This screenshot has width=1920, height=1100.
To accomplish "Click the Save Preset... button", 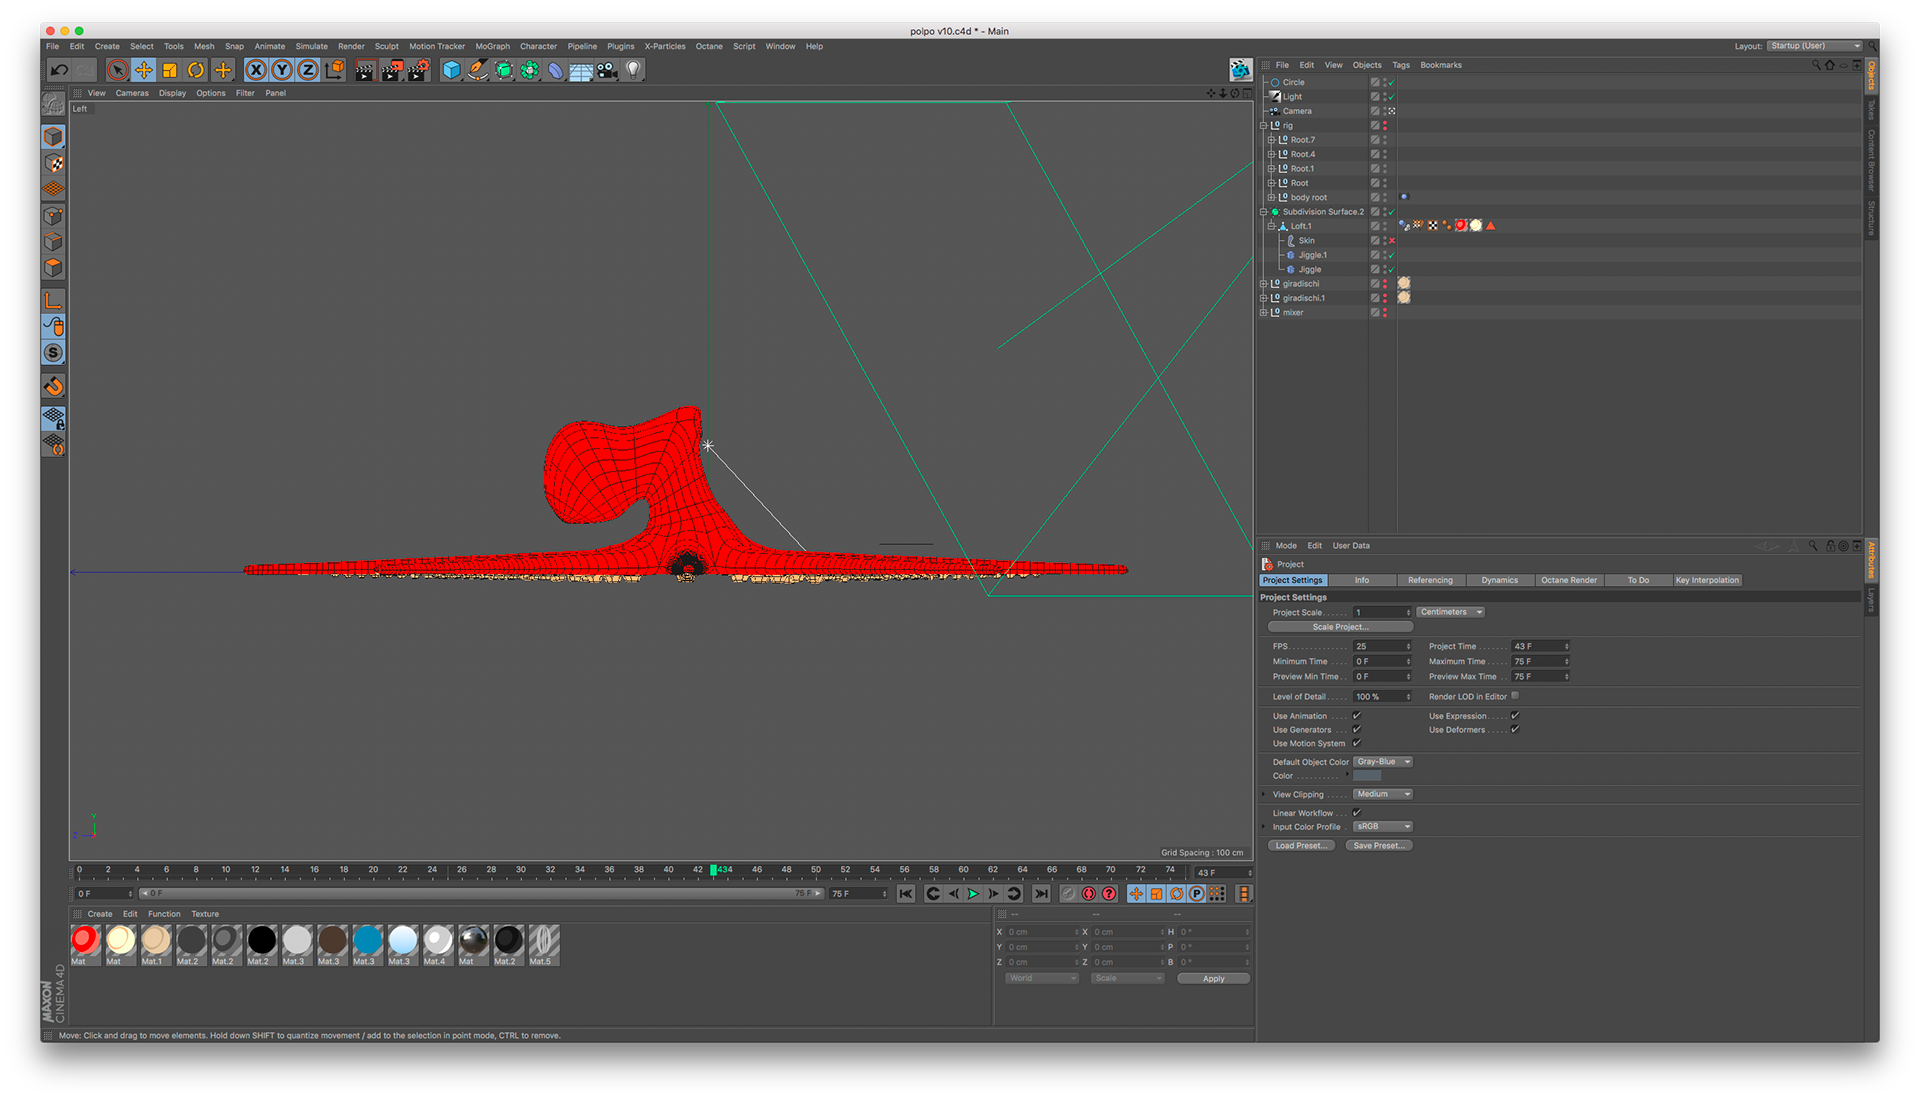I will (1378, 846).
